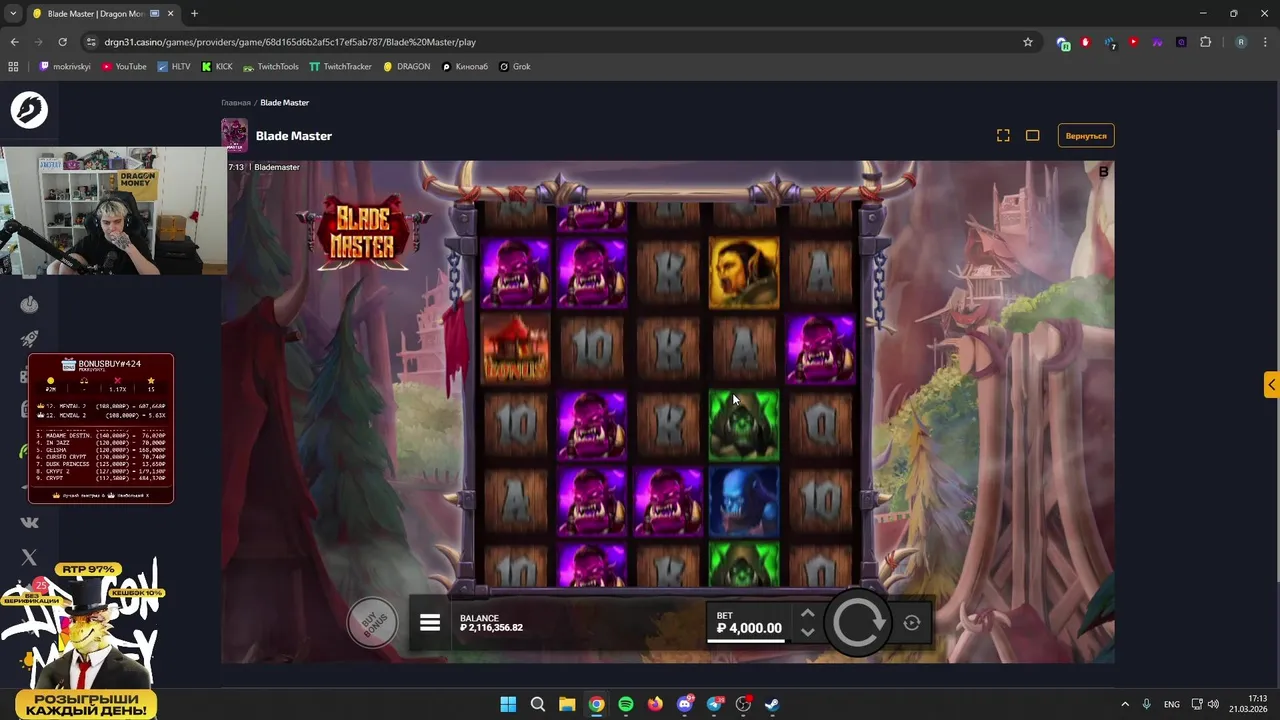
Task: Click the balance ₽ 2,116,356.82 readout
Action: click(x=491, y=628)
